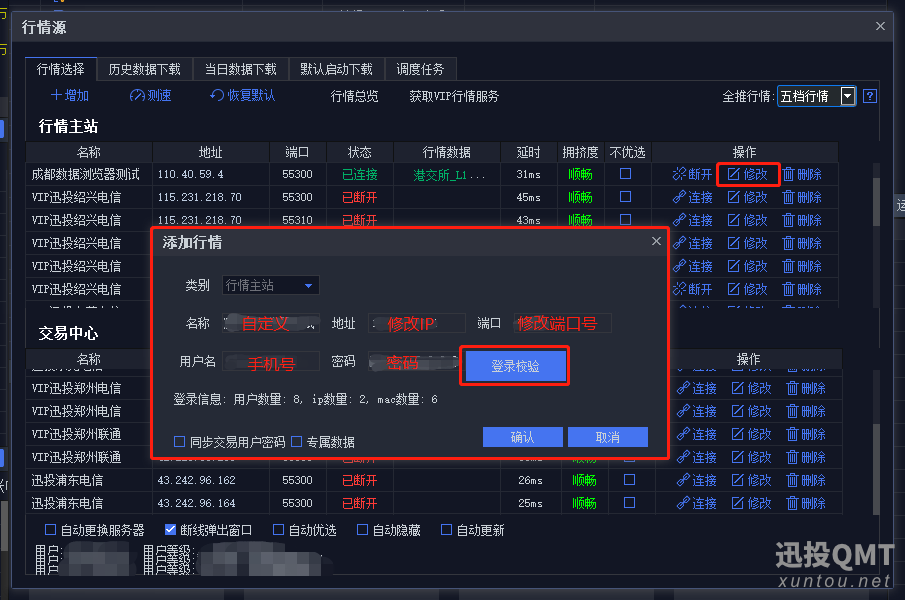Switch to 默认启动下载 tab
Screen dimensions: 905x600
(336, 69)
